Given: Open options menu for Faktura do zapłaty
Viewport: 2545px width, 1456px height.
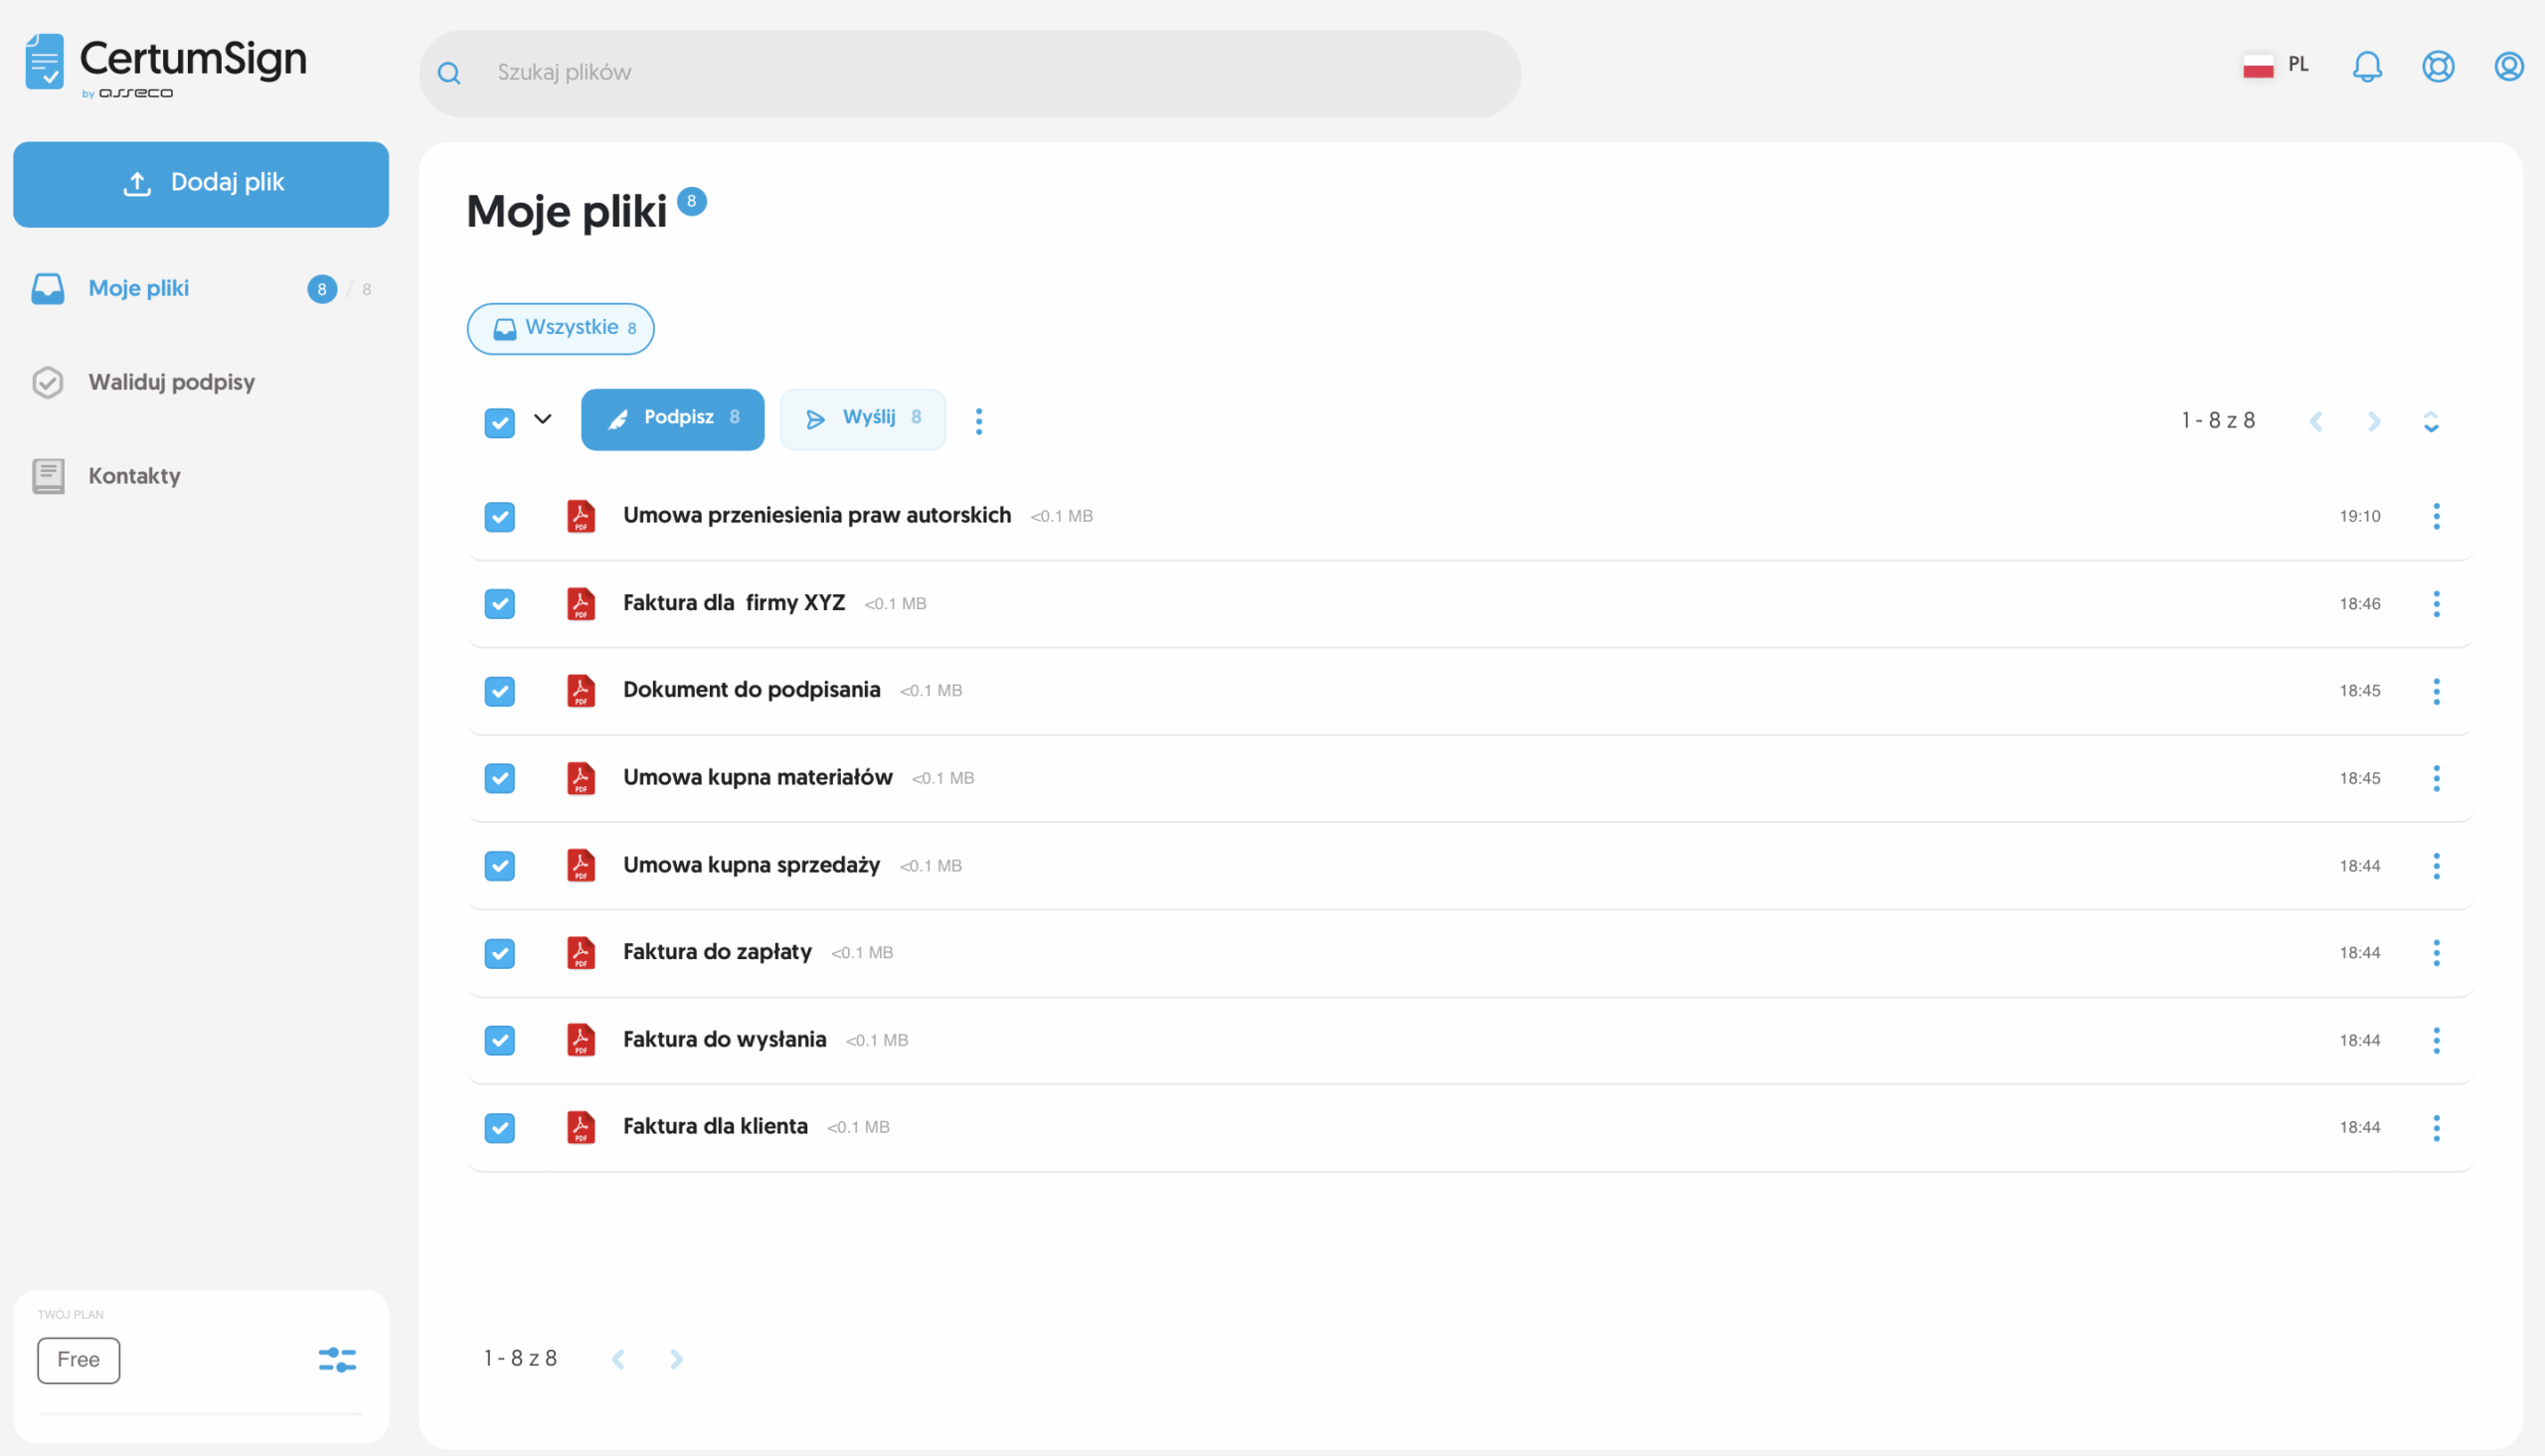Looking at the screenshot, I should [2436, 952].
